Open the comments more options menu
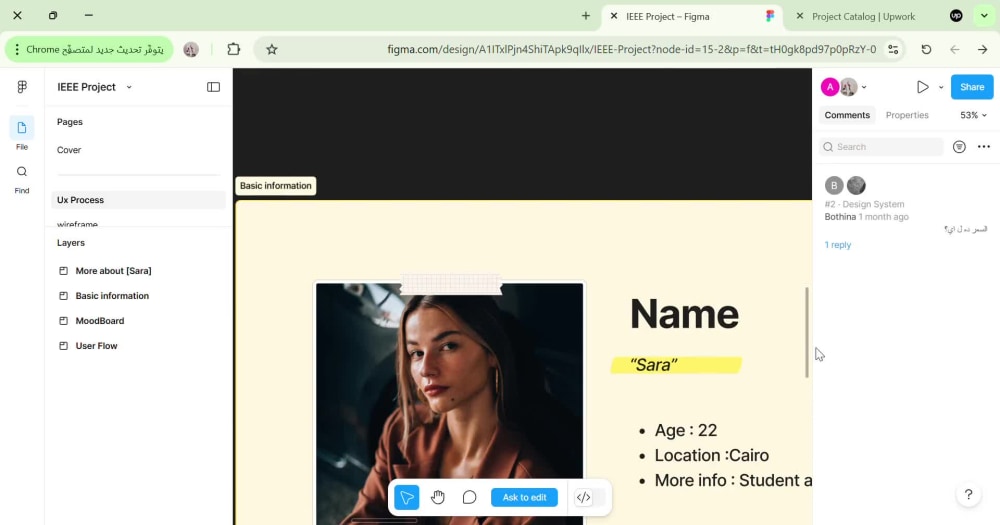The width and height of the screenshot is (1000, 525). coord(984,147)
